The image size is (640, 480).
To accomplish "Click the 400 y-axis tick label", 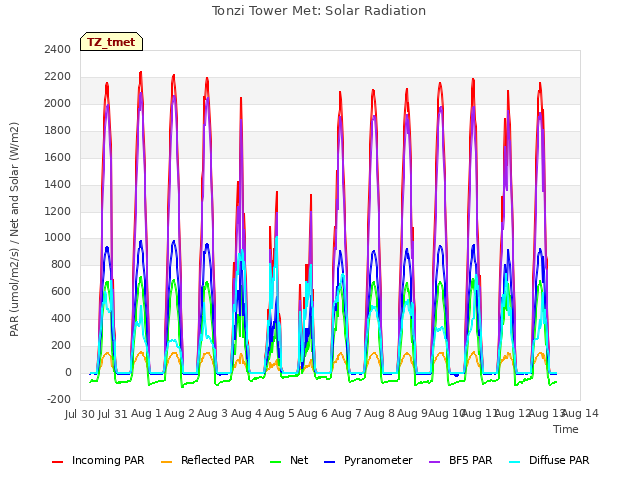I will click(x=61, y=318).
